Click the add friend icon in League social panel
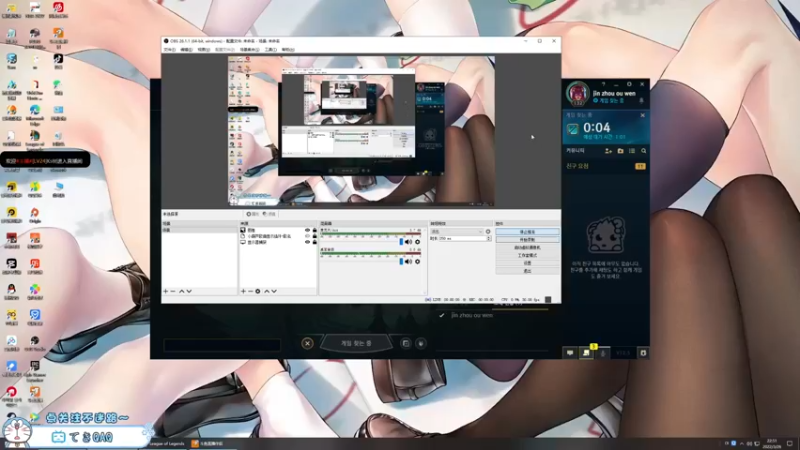Viewport: 800px width, 450px height. [x=608, y=151]
